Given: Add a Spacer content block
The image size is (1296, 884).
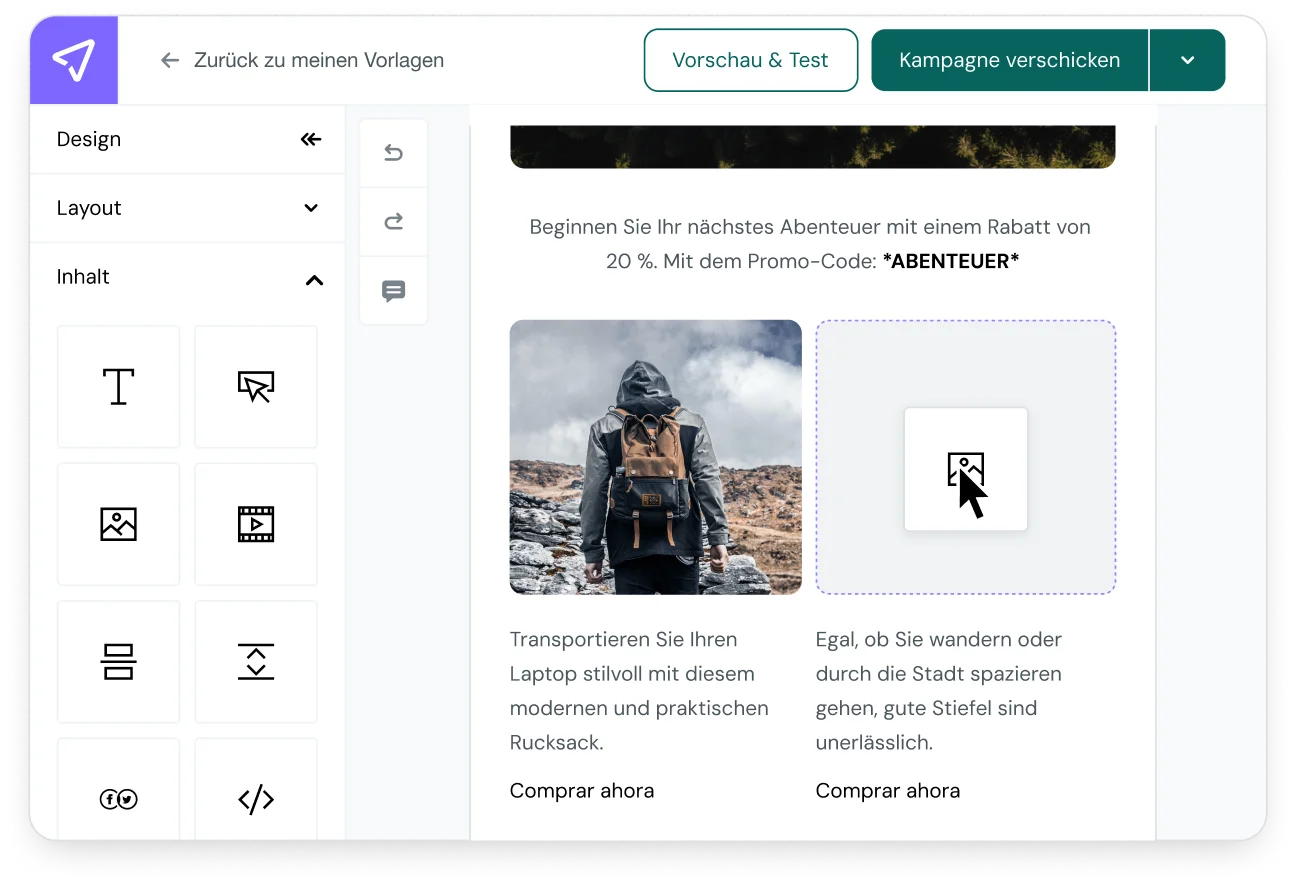Looking at the screenshot, I should [255, 661].
